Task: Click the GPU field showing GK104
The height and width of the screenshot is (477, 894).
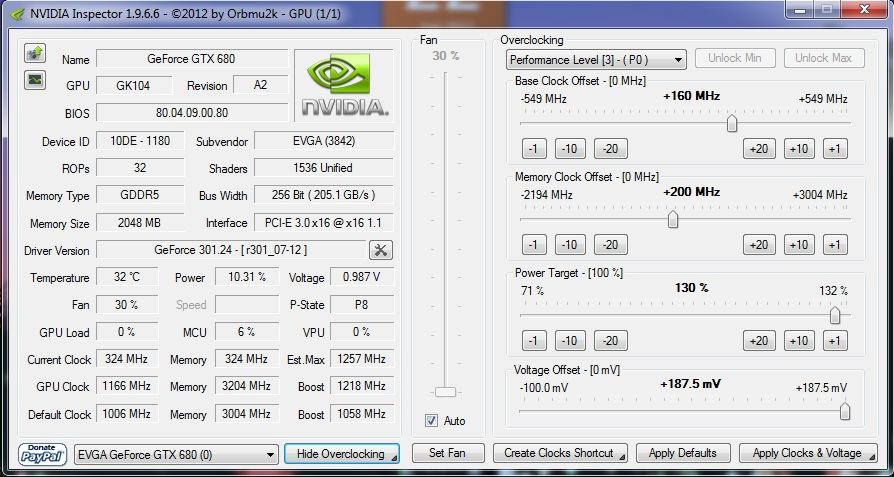Action: click(134, 85)
